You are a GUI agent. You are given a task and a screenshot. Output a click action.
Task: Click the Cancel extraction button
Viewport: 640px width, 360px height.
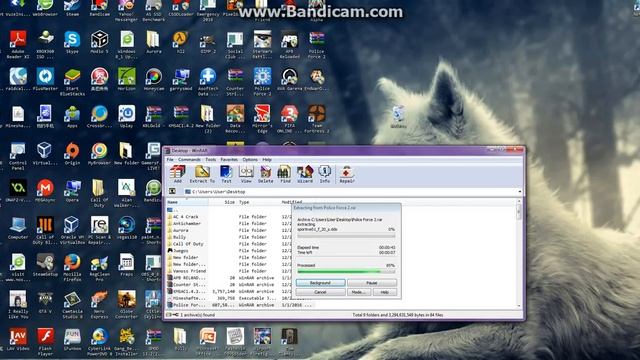tap(320, 292)
